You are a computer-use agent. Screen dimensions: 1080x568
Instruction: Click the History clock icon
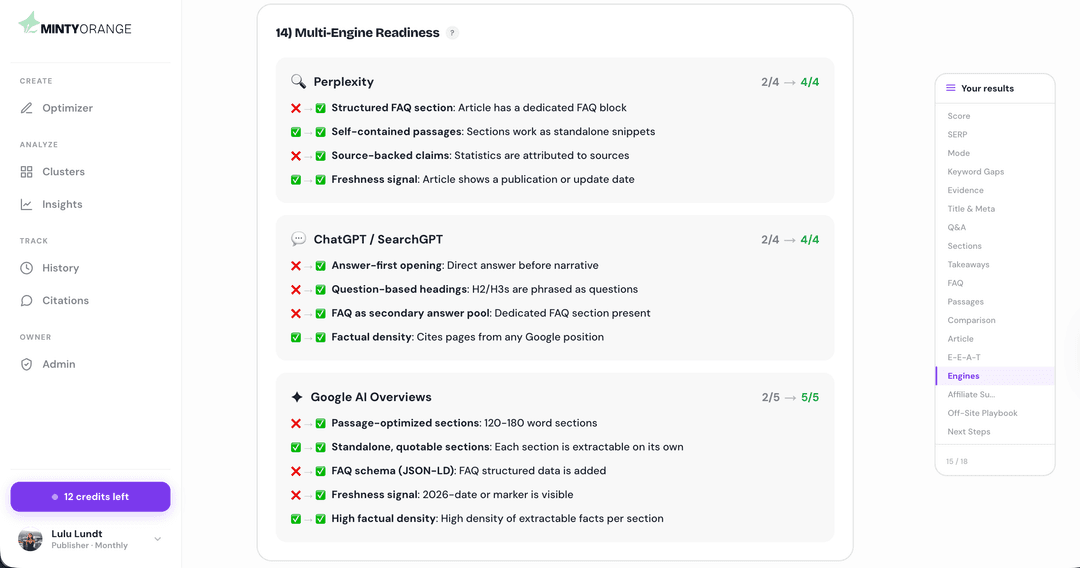(26, 268)
